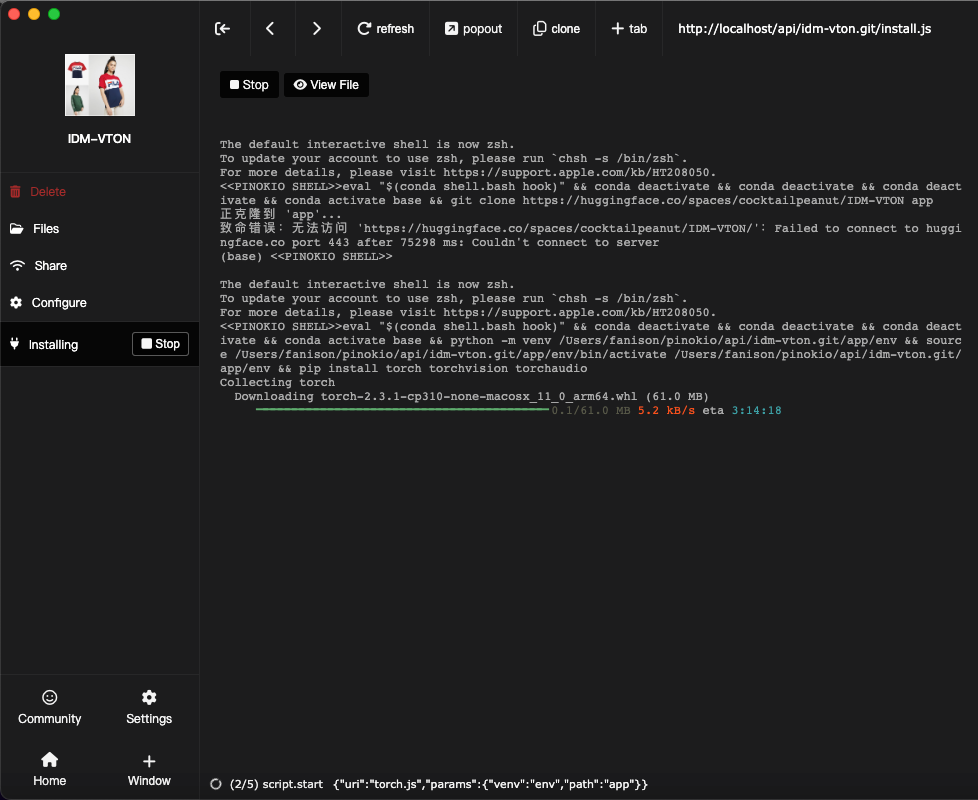
Task: Click the collapse sidebar arrow icon
Action: [223, 29]
